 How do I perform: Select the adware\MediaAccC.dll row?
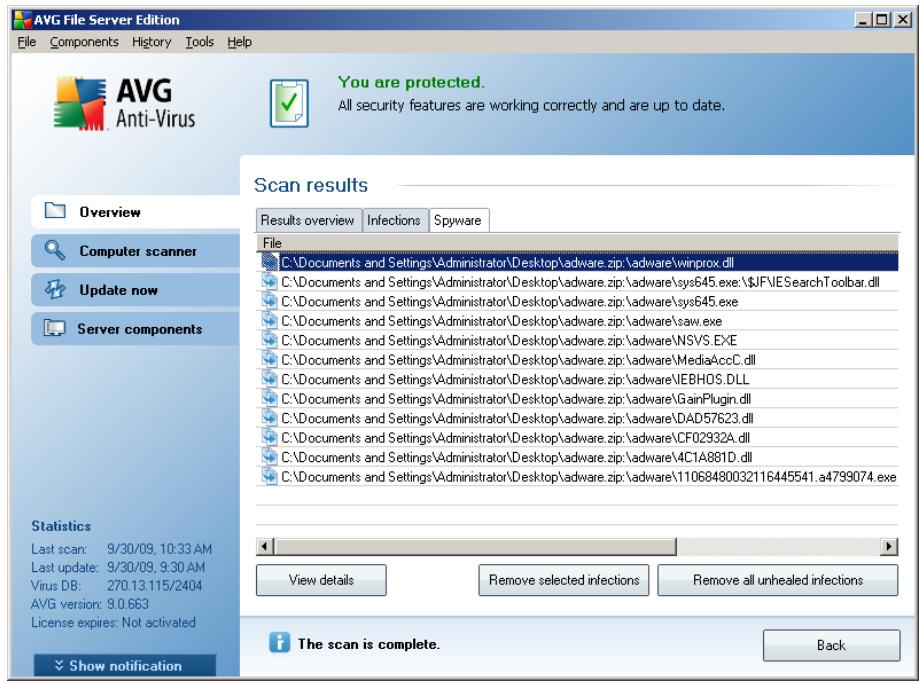(x=577, y=359)
